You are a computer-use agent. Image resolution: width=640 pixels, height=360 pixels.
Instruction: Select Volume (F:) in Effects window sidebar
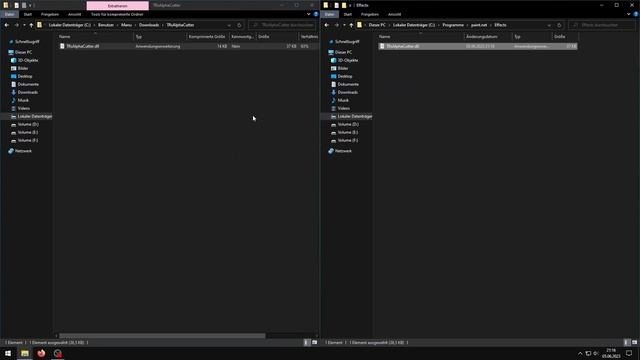pos(347,140)
